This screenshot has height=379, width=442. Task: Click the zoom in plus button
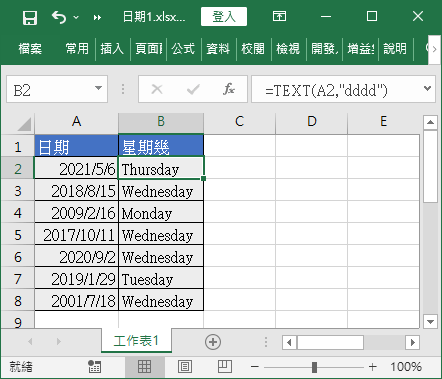tap(373, 367)
